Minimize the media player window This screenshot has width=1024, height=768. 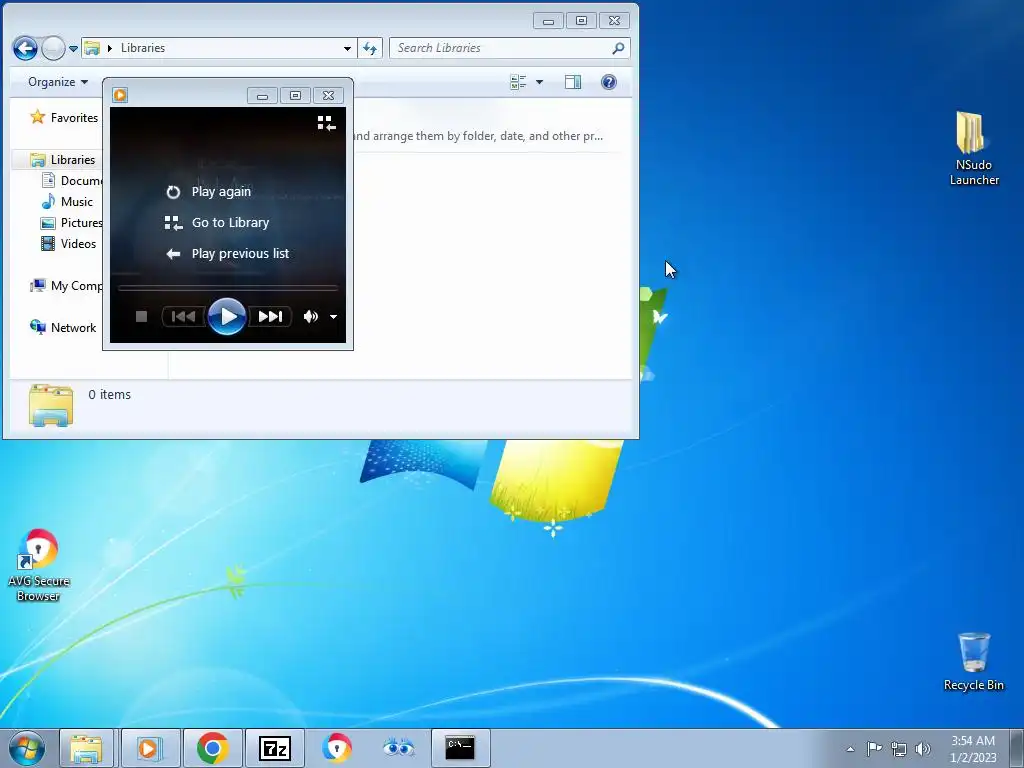pos(263,96)
